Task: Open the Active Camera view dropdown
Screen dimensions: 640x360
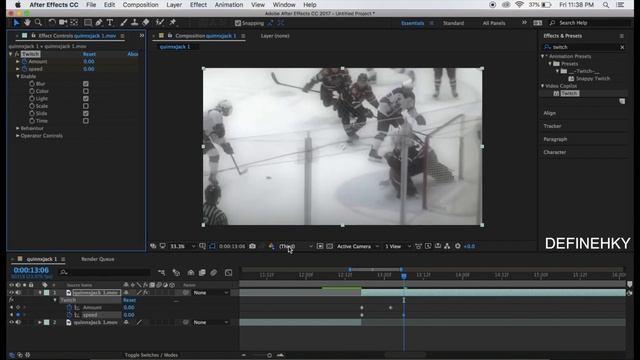Action: [358, 246]
